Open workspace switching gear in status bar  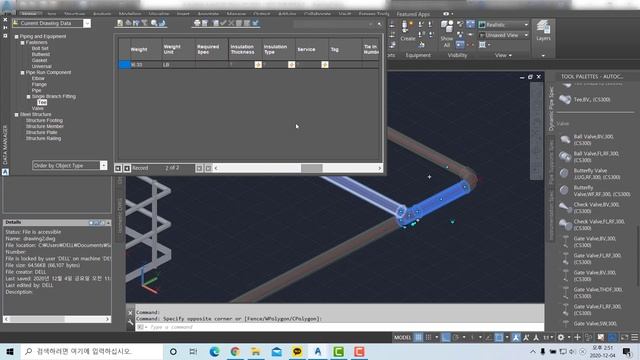(x=561, y=337)
